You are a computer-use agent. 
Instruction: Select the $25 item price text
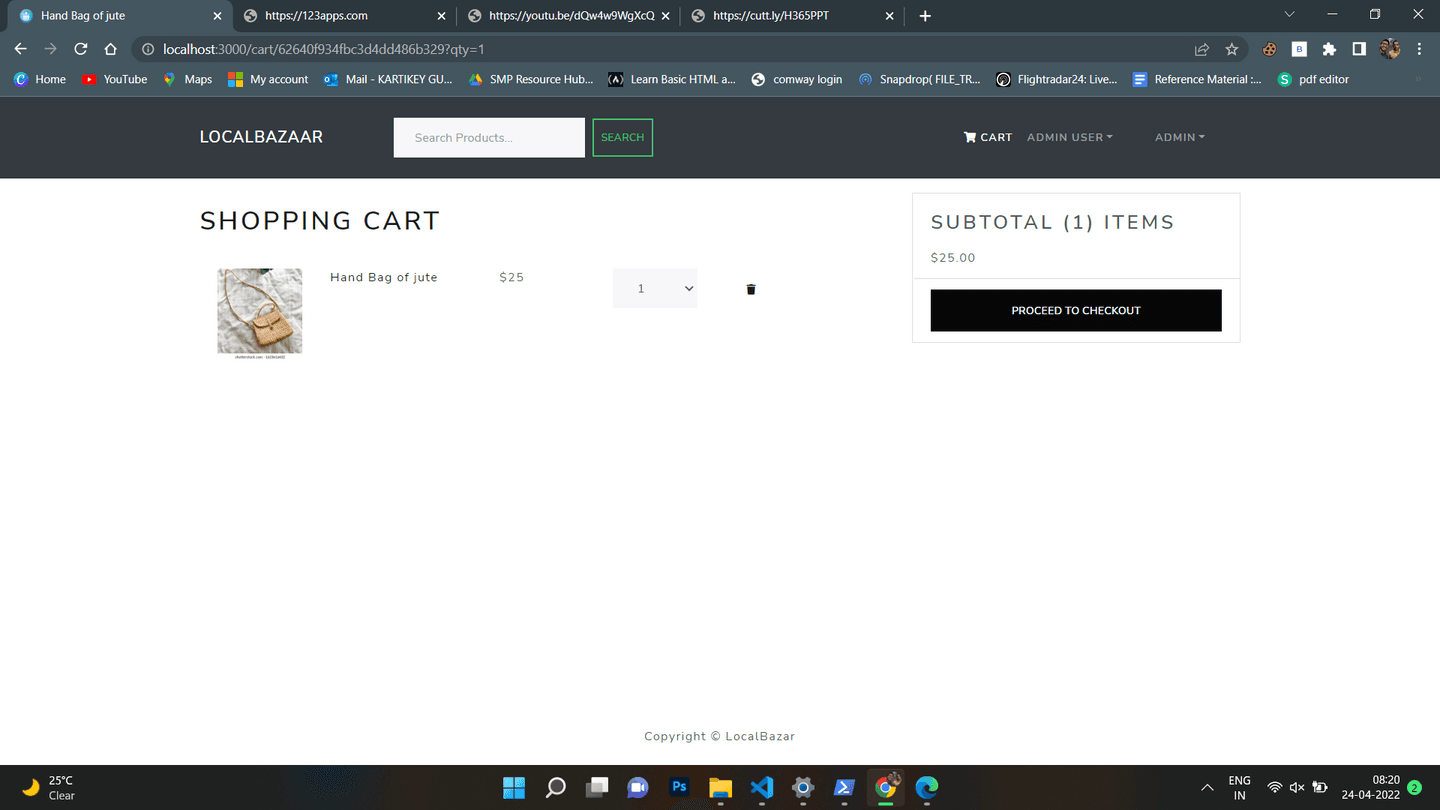512,277
